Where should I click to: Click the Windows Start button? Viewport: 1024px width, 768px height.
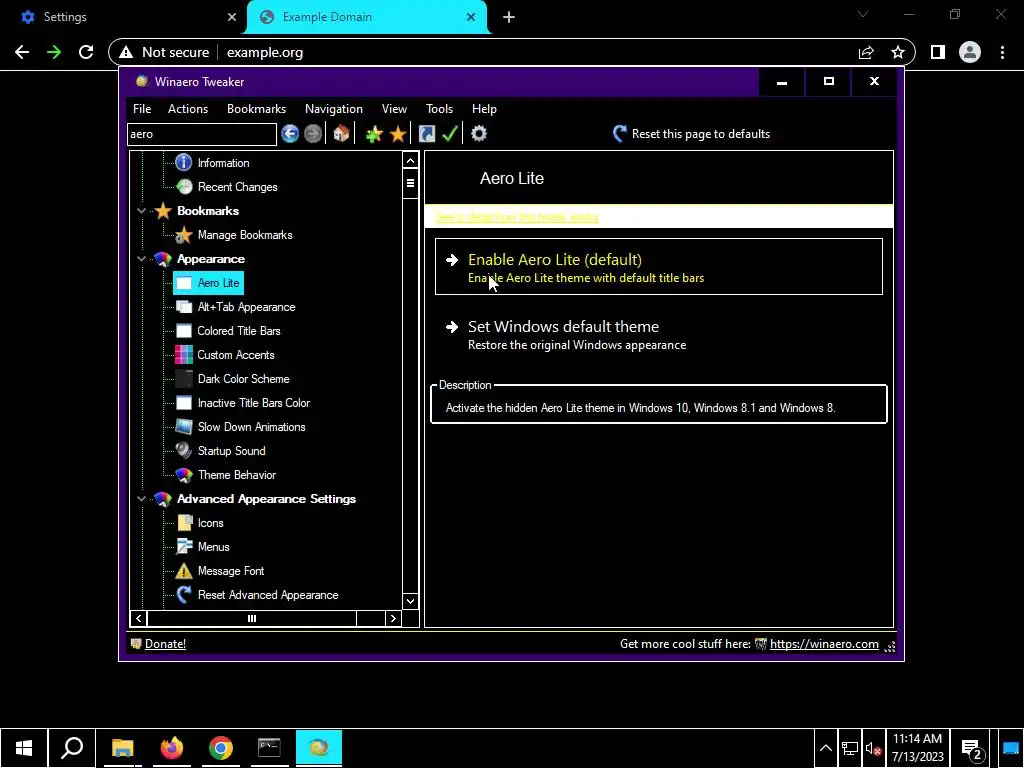[x=24, y=748]
